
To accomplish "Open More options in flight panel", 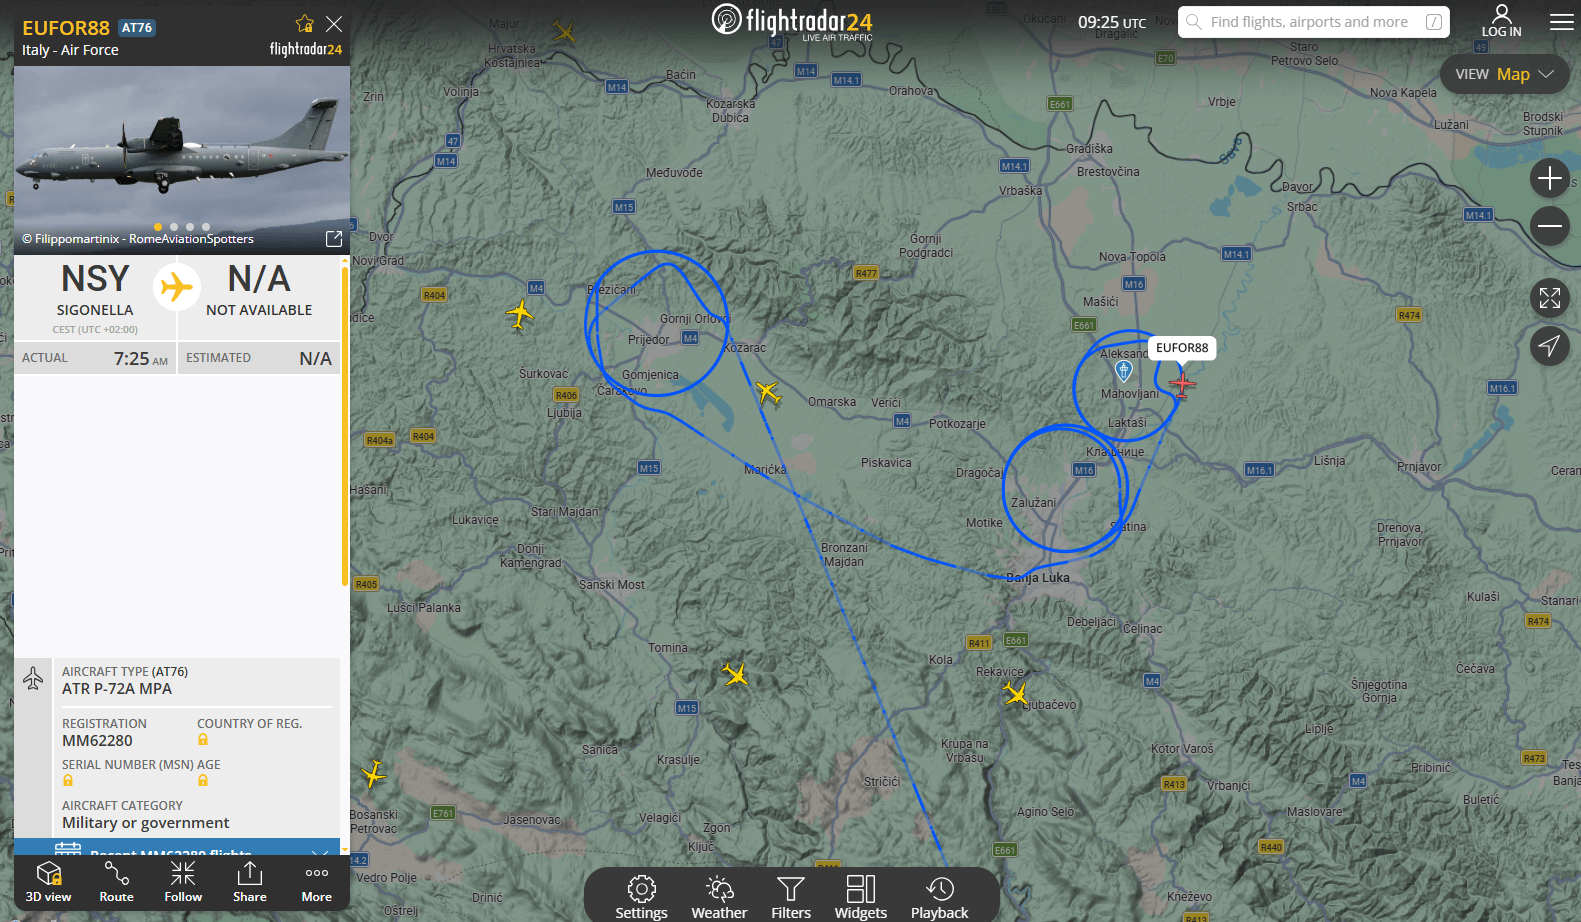I will 316,881.
